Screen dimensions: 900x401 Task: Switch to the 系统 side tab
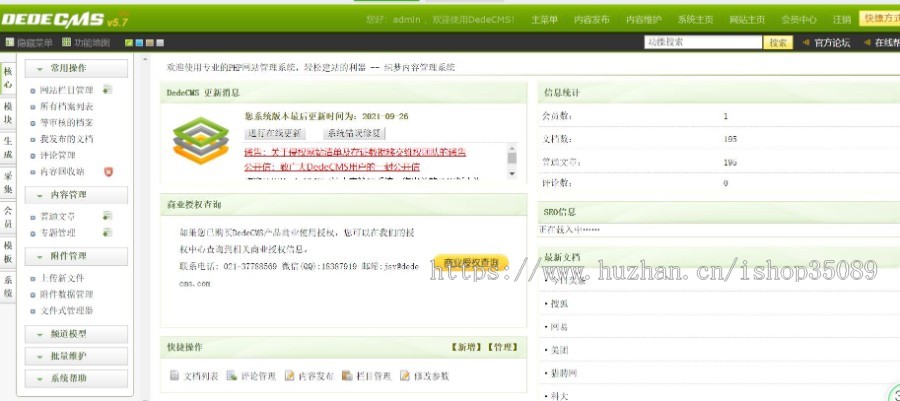tap(8, 286)
